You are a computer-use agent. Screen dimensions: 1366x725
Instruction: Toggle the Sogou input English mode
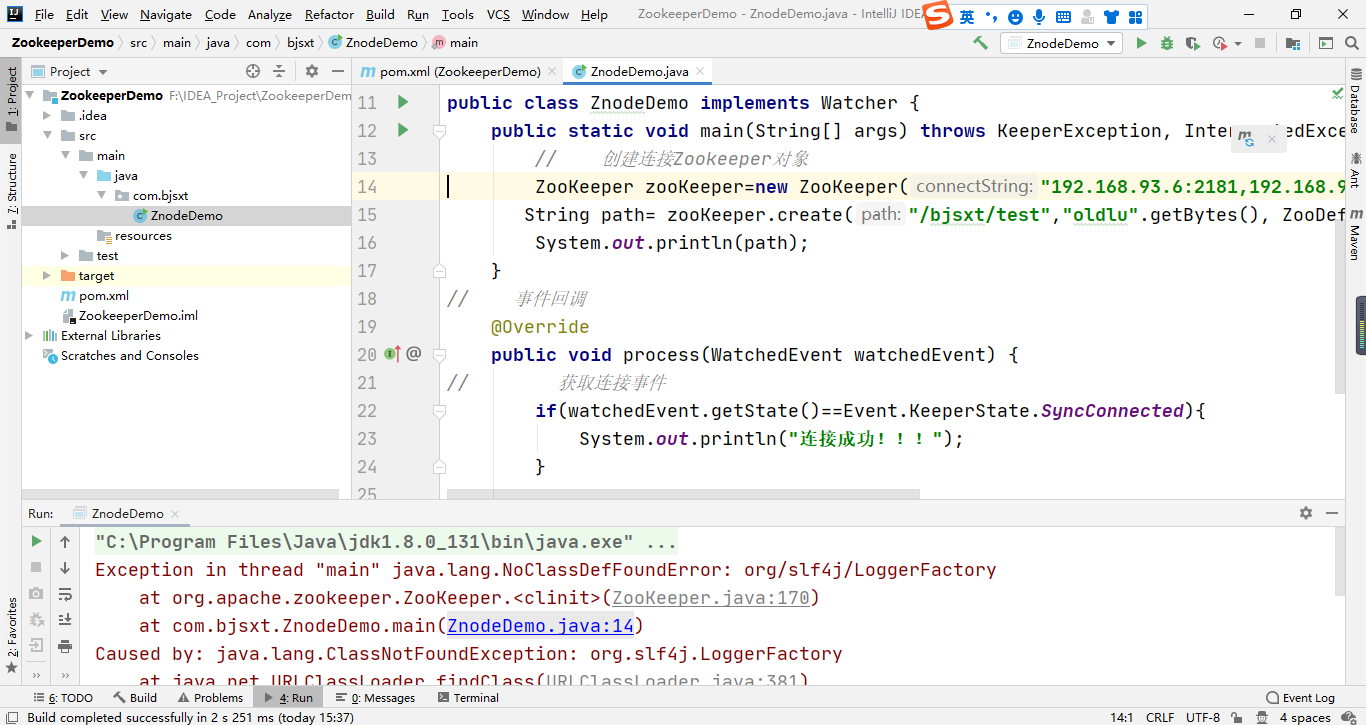click(x=966, y=17)
